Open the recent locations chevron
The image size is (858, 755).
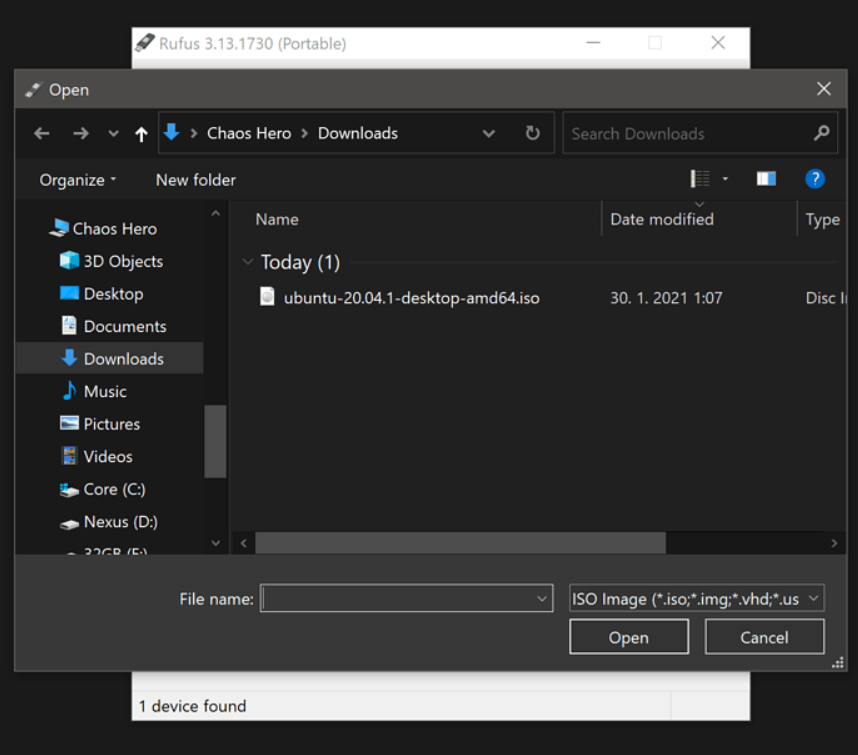tap(113, 133)
